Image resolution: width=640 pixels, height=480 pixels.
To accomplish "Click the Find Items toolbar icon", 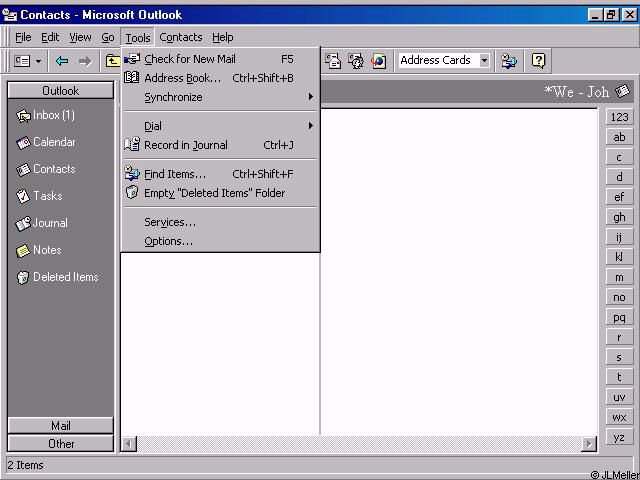I will click(x=509, y=61).
